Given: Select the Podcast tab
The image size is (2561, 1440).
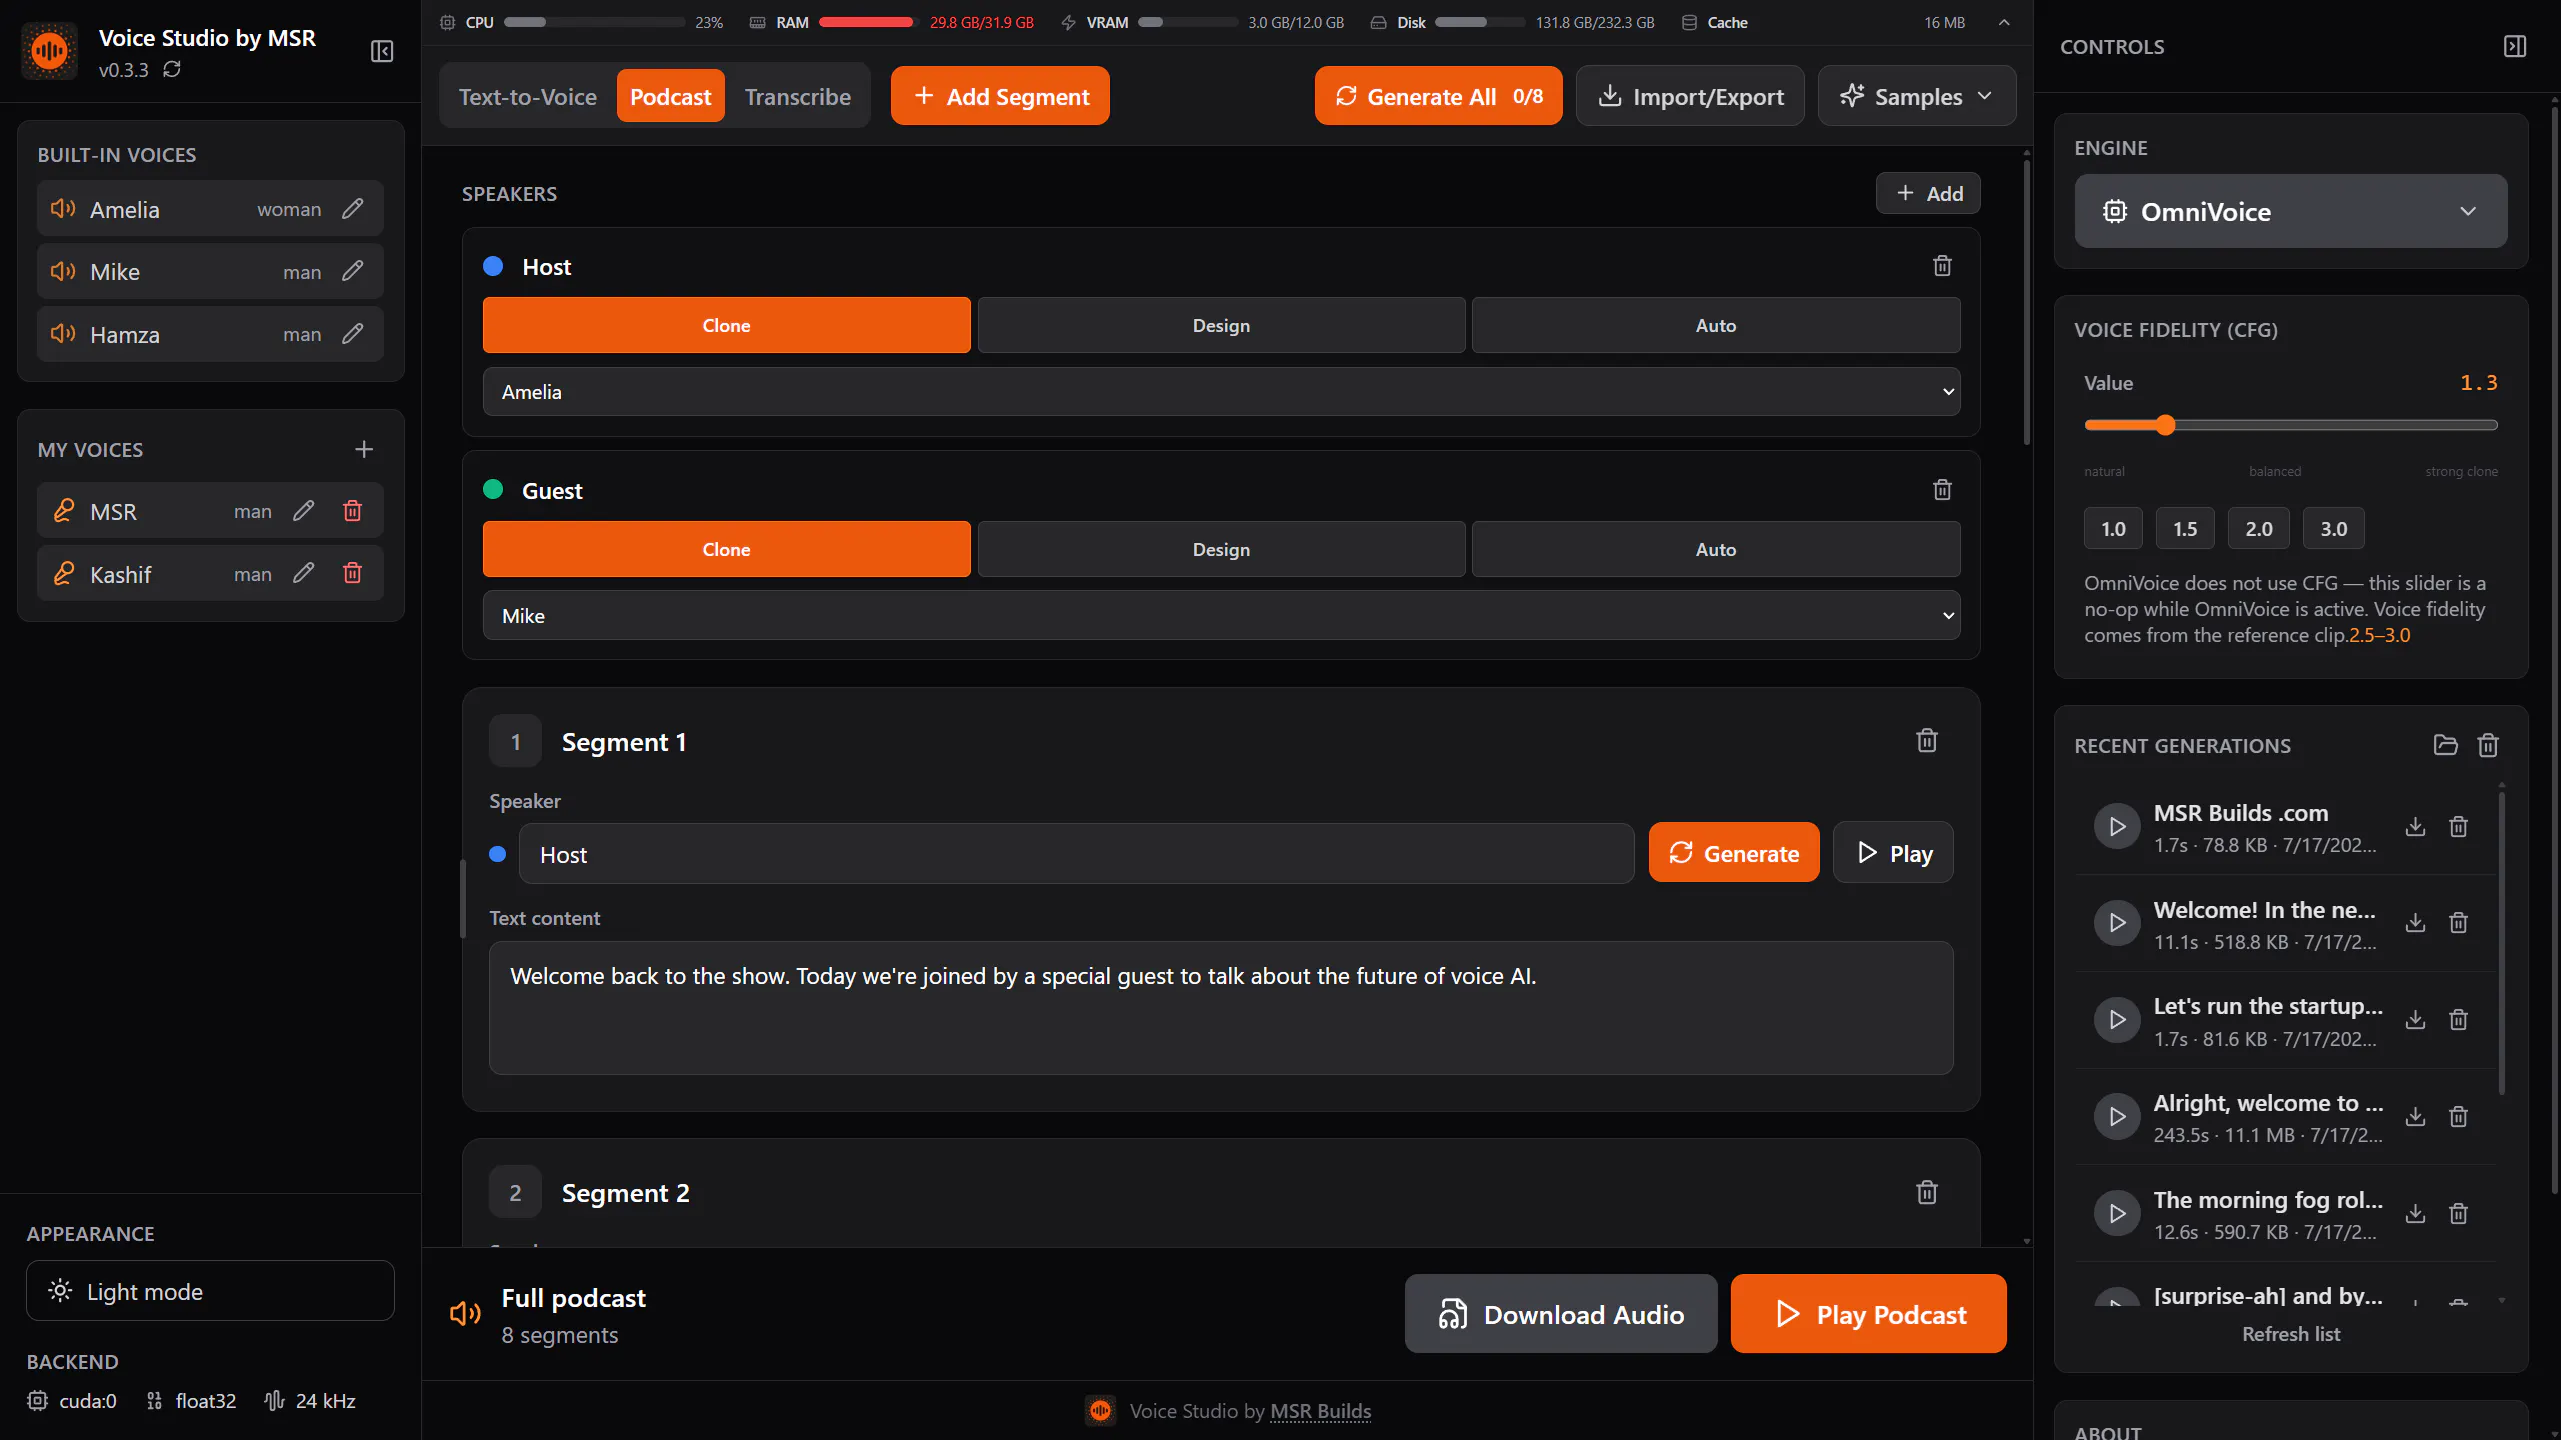Looking at the screenshot, I should [x=670, y=97].
